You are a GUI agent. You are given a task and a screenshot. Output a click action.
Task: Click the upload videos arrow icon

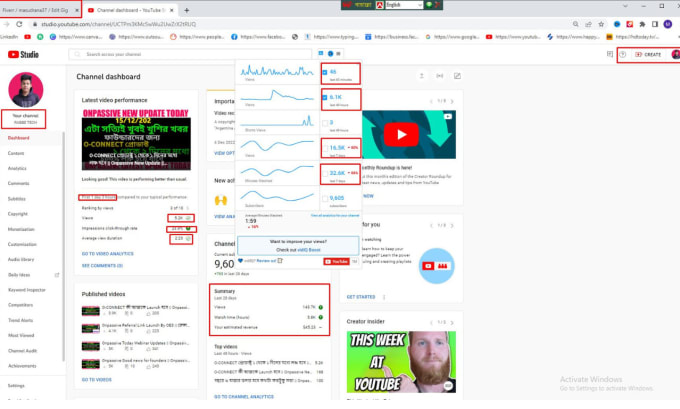point(422,76)
